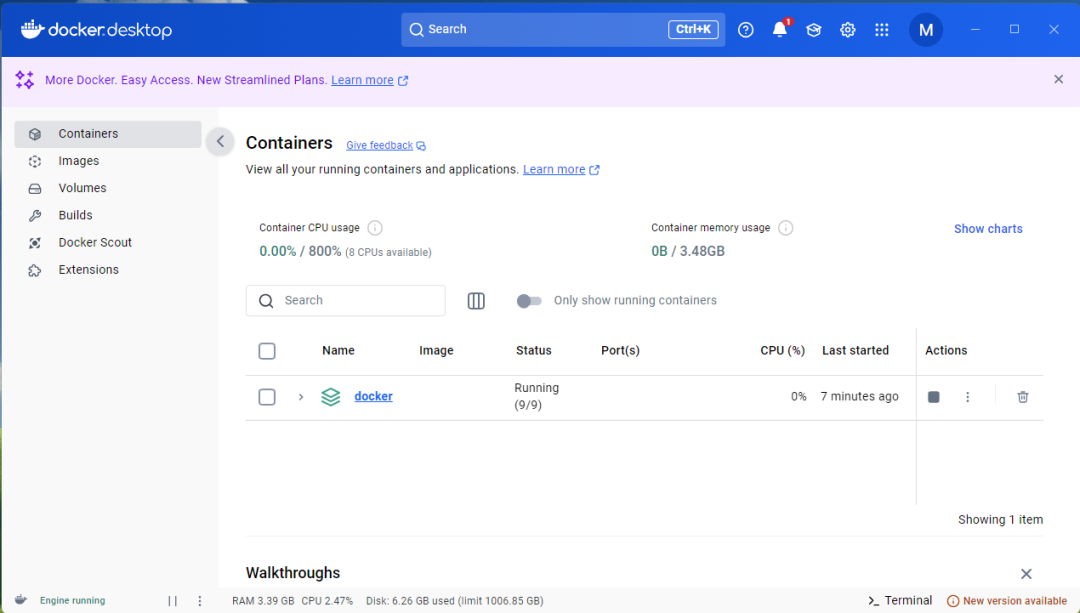Close the Walkthroughs section
This screenshot has height=613, width=1080.
[1026, 574]
